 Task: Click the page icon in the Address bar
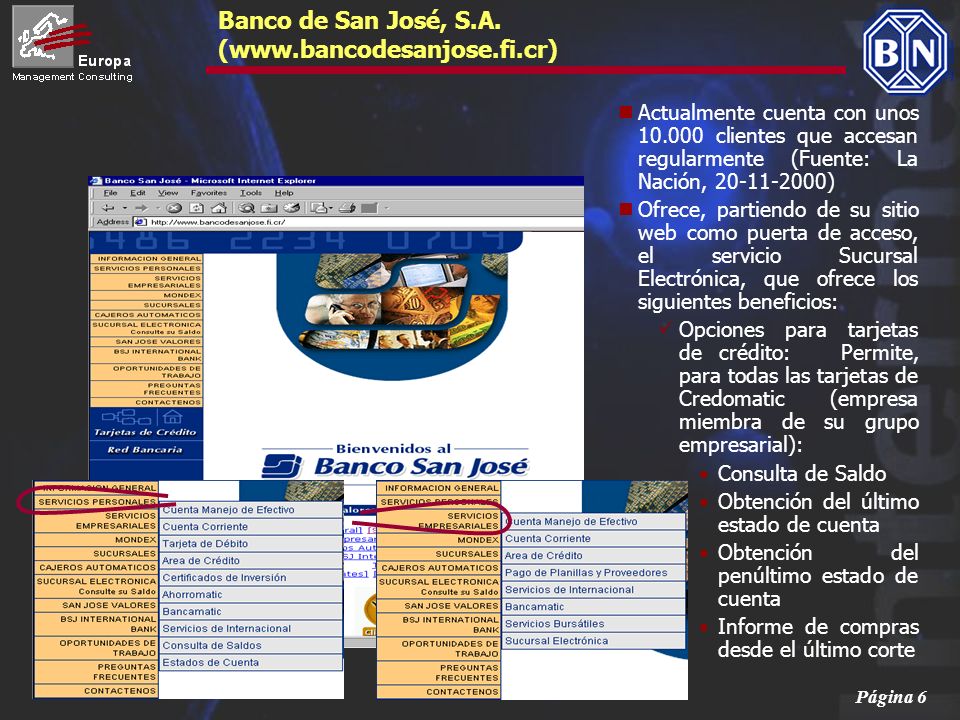(x=140, y=222)
